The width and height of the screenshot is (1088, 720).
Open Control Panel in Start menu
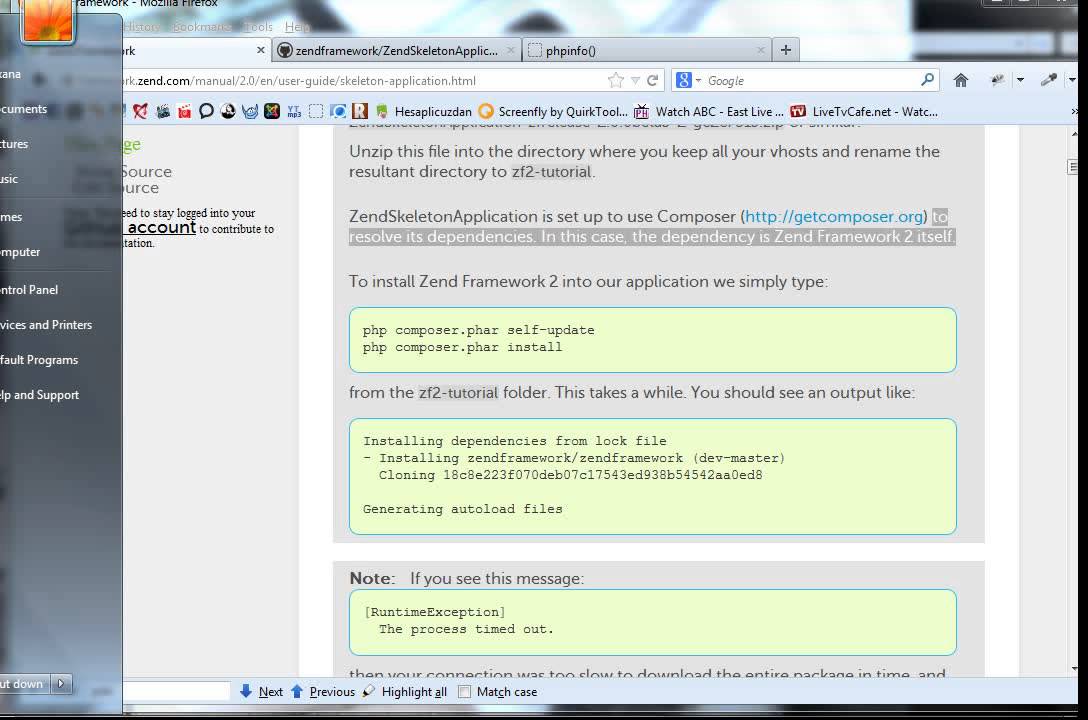tap(29, 290)
